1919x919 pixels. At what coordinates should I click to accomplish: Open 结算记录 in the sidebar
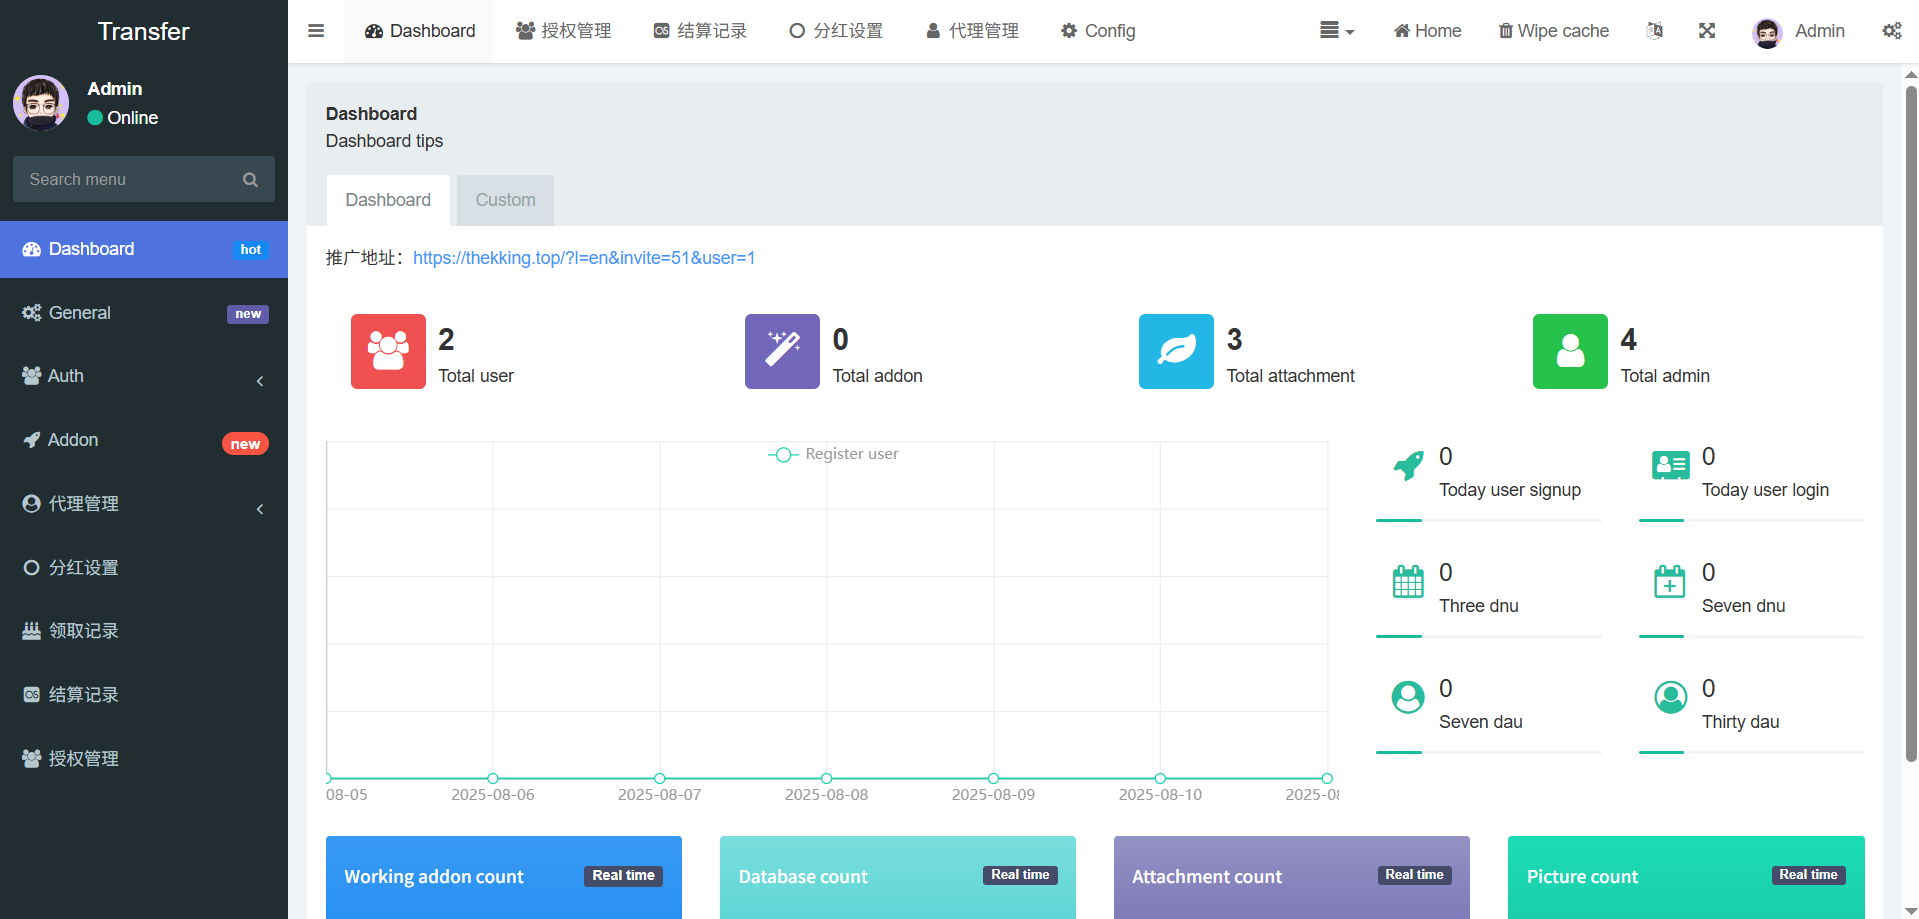coord(144,695)
